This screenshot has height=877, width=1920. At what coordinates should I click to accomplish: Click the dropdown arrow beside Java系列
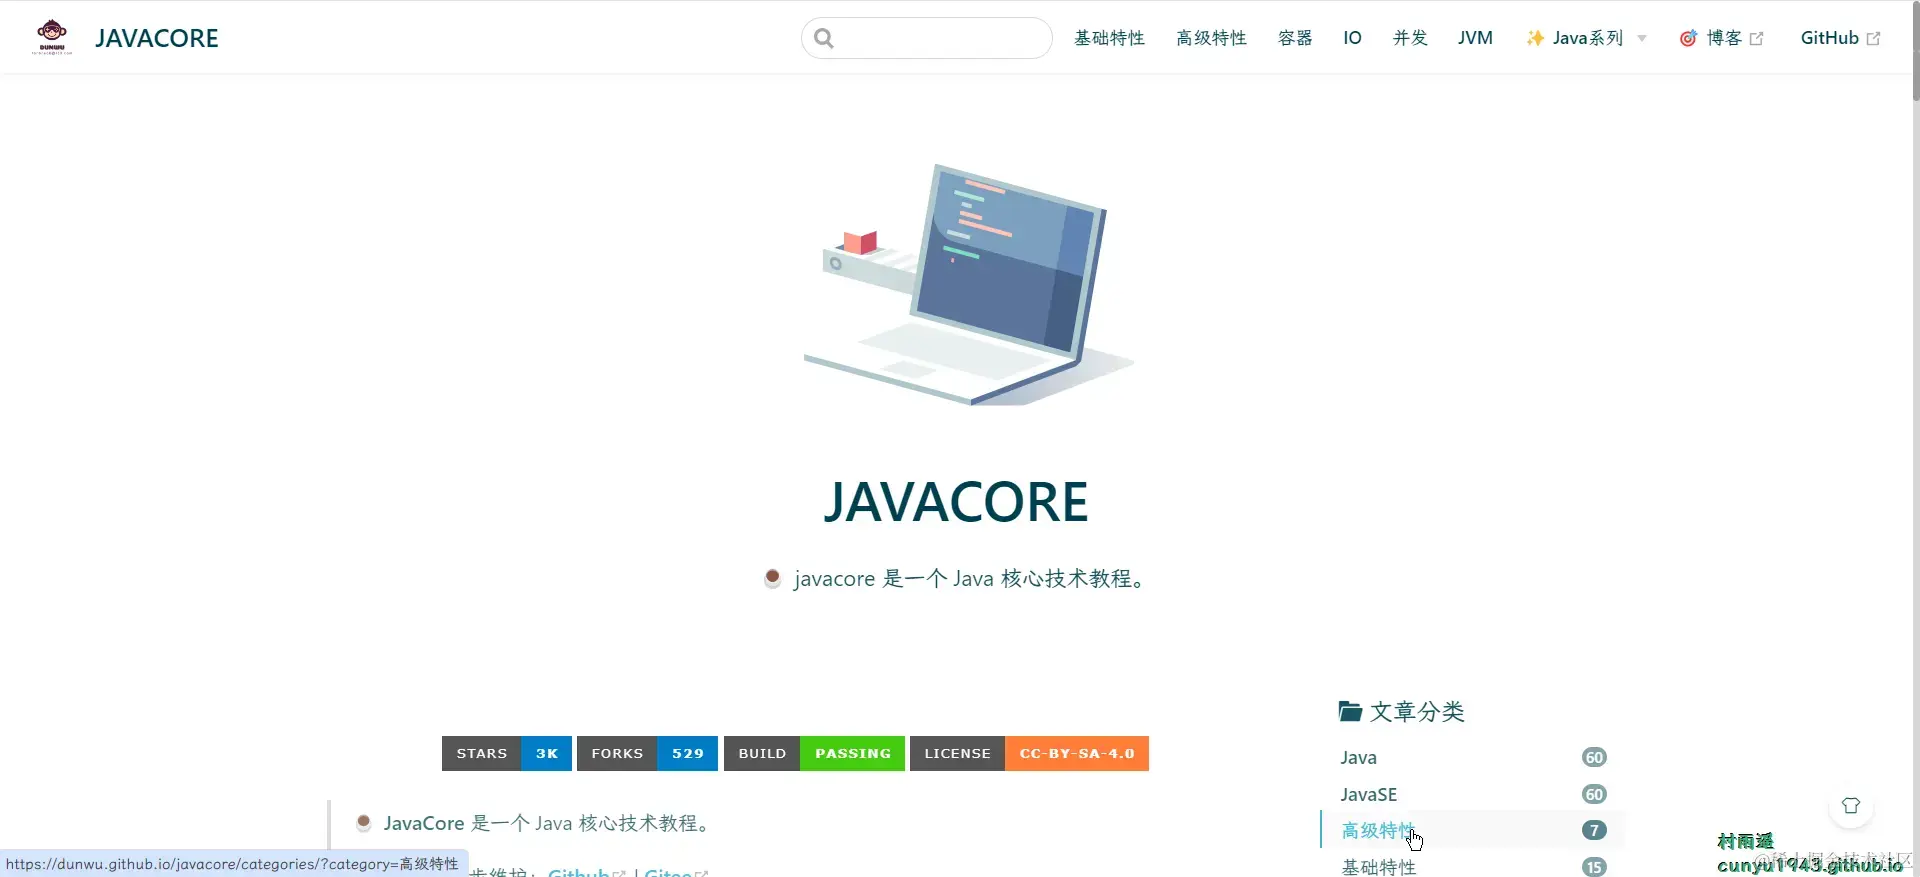1641,39
